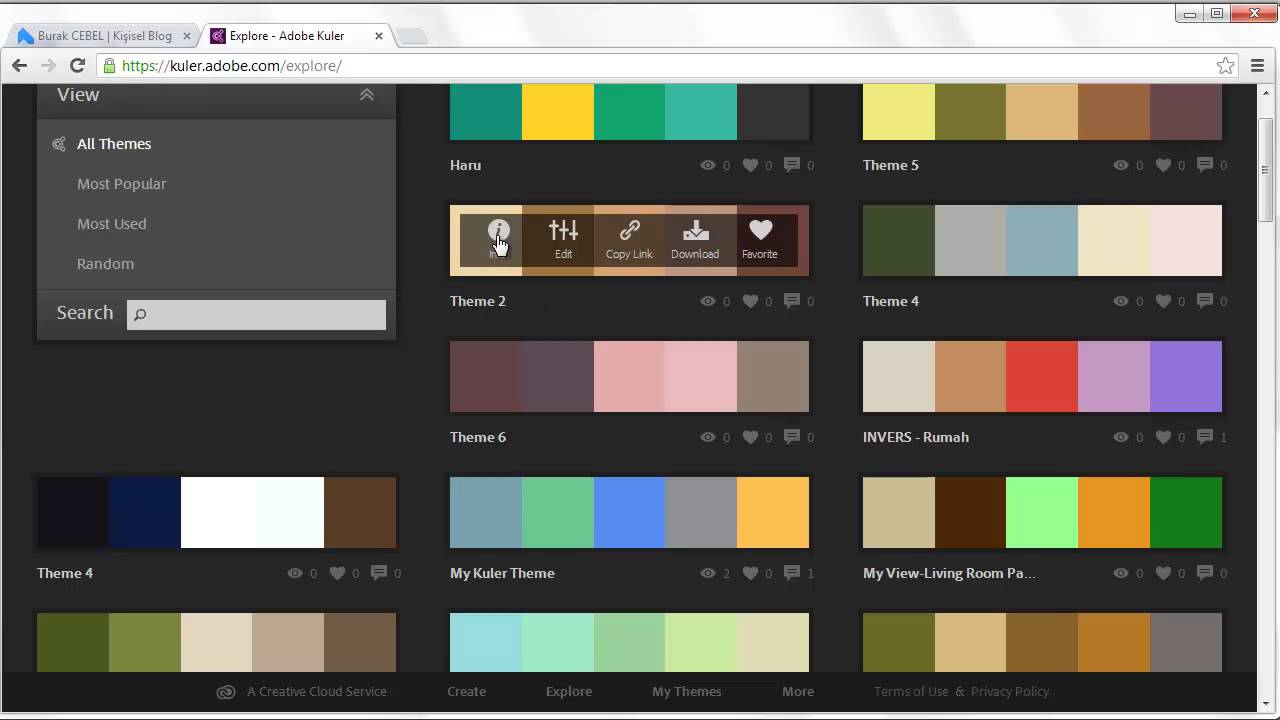The width and height of the screenshot is (1280, 720).
Task: Click the heart icon under right-column Theme 4
Action: [1163, 301]
